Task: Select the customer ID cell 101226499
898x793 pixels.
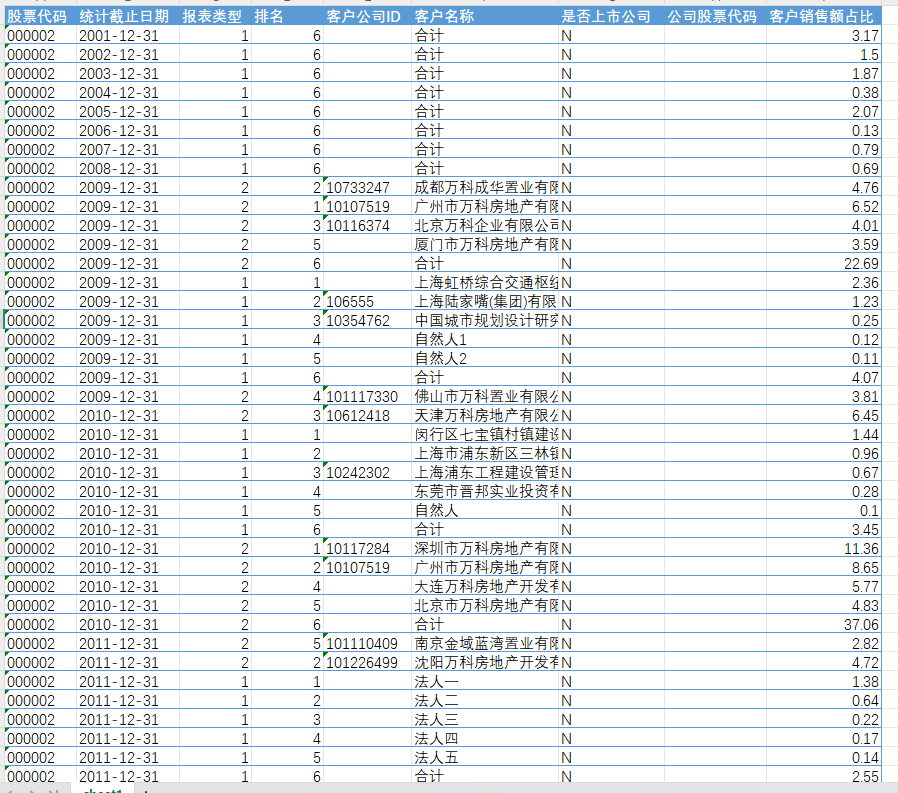Action: pos(367,662)
